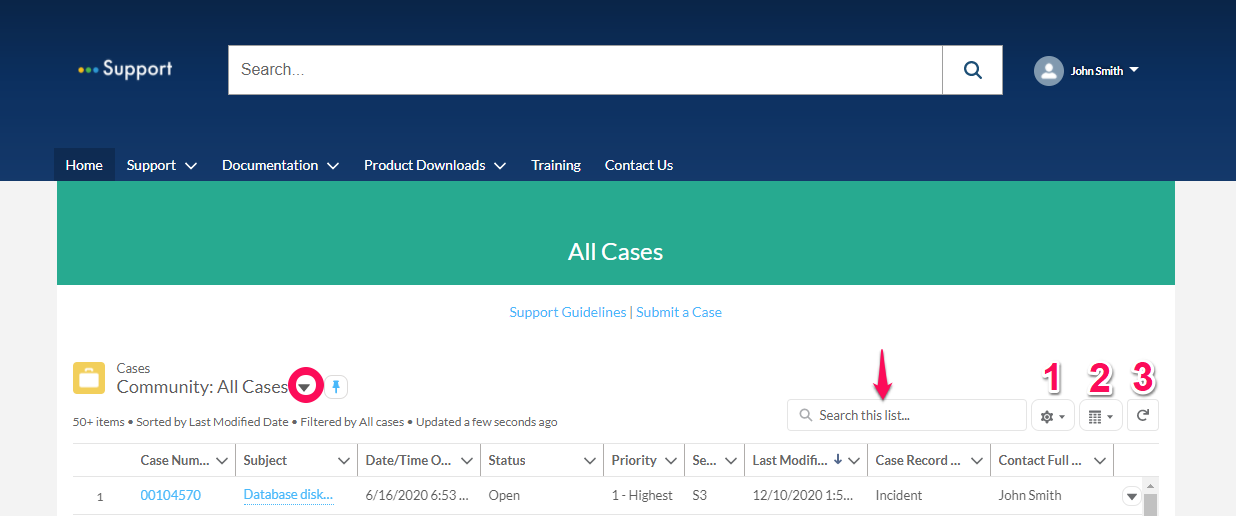This screenshot has height=516, width=1236.
Task: Open the Database disk subject link
Action: (x=288, y=495)
